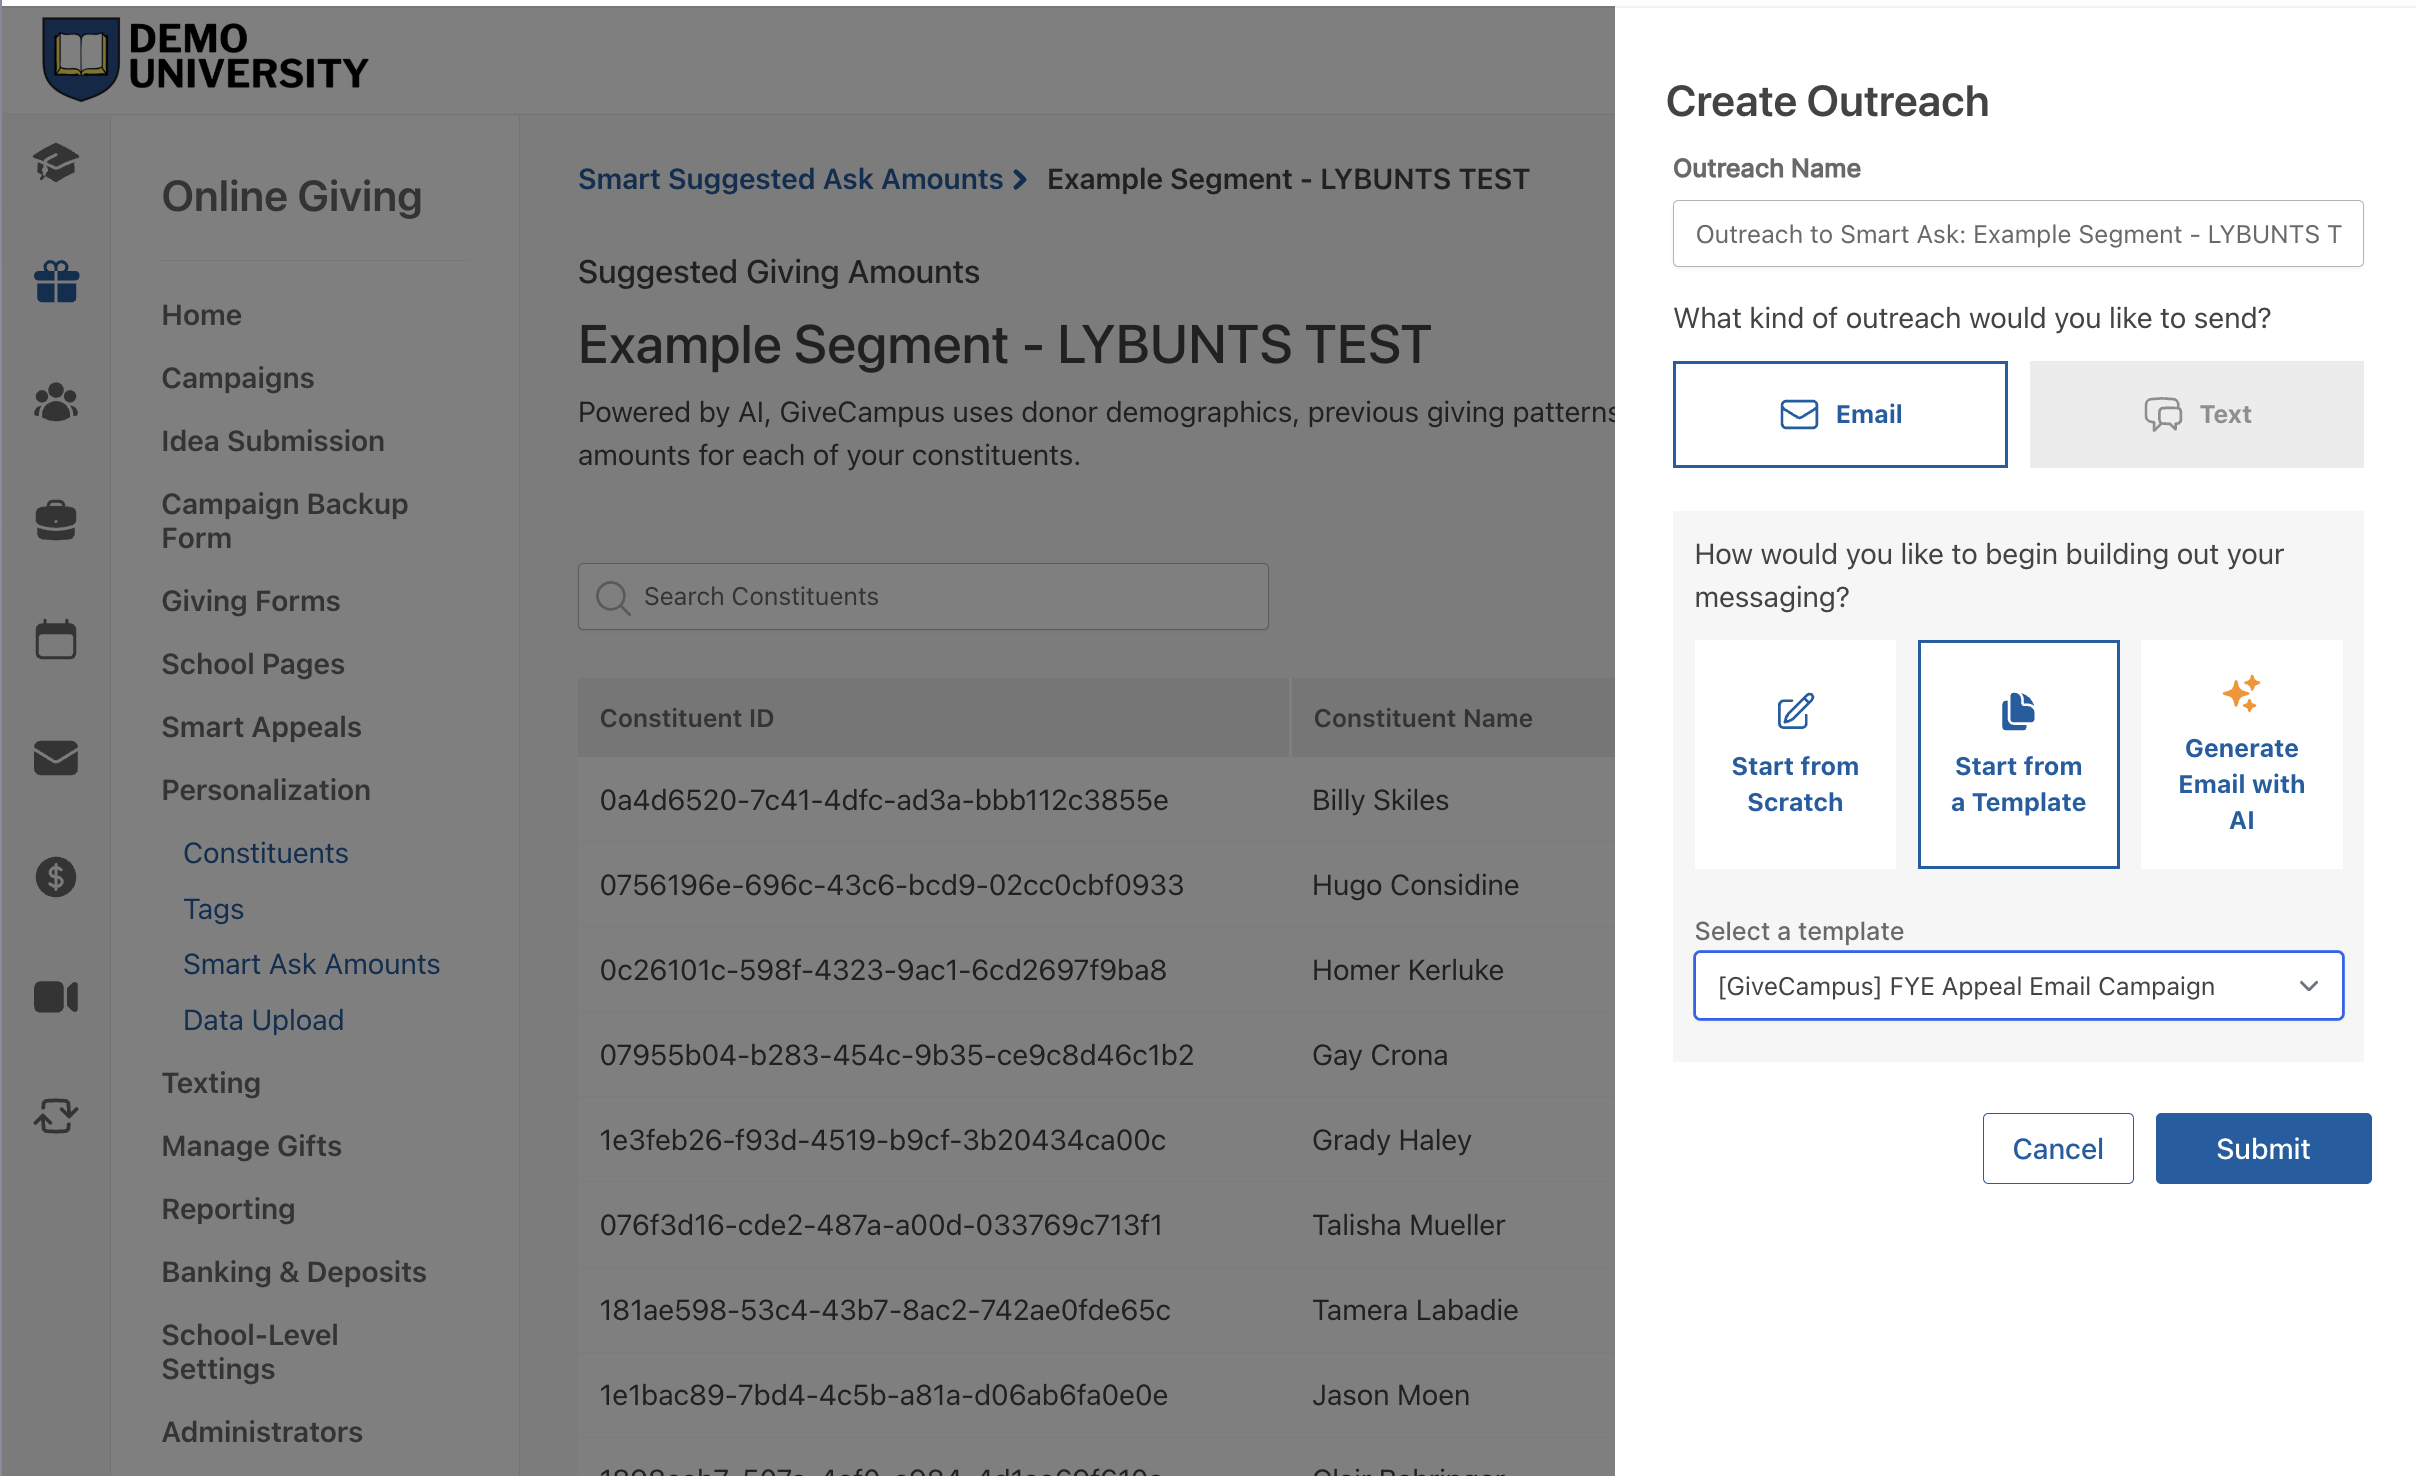Open Manage Gifts menu item
The width and height of the screenshot is (2416, 1476).
pos(252,1146)
